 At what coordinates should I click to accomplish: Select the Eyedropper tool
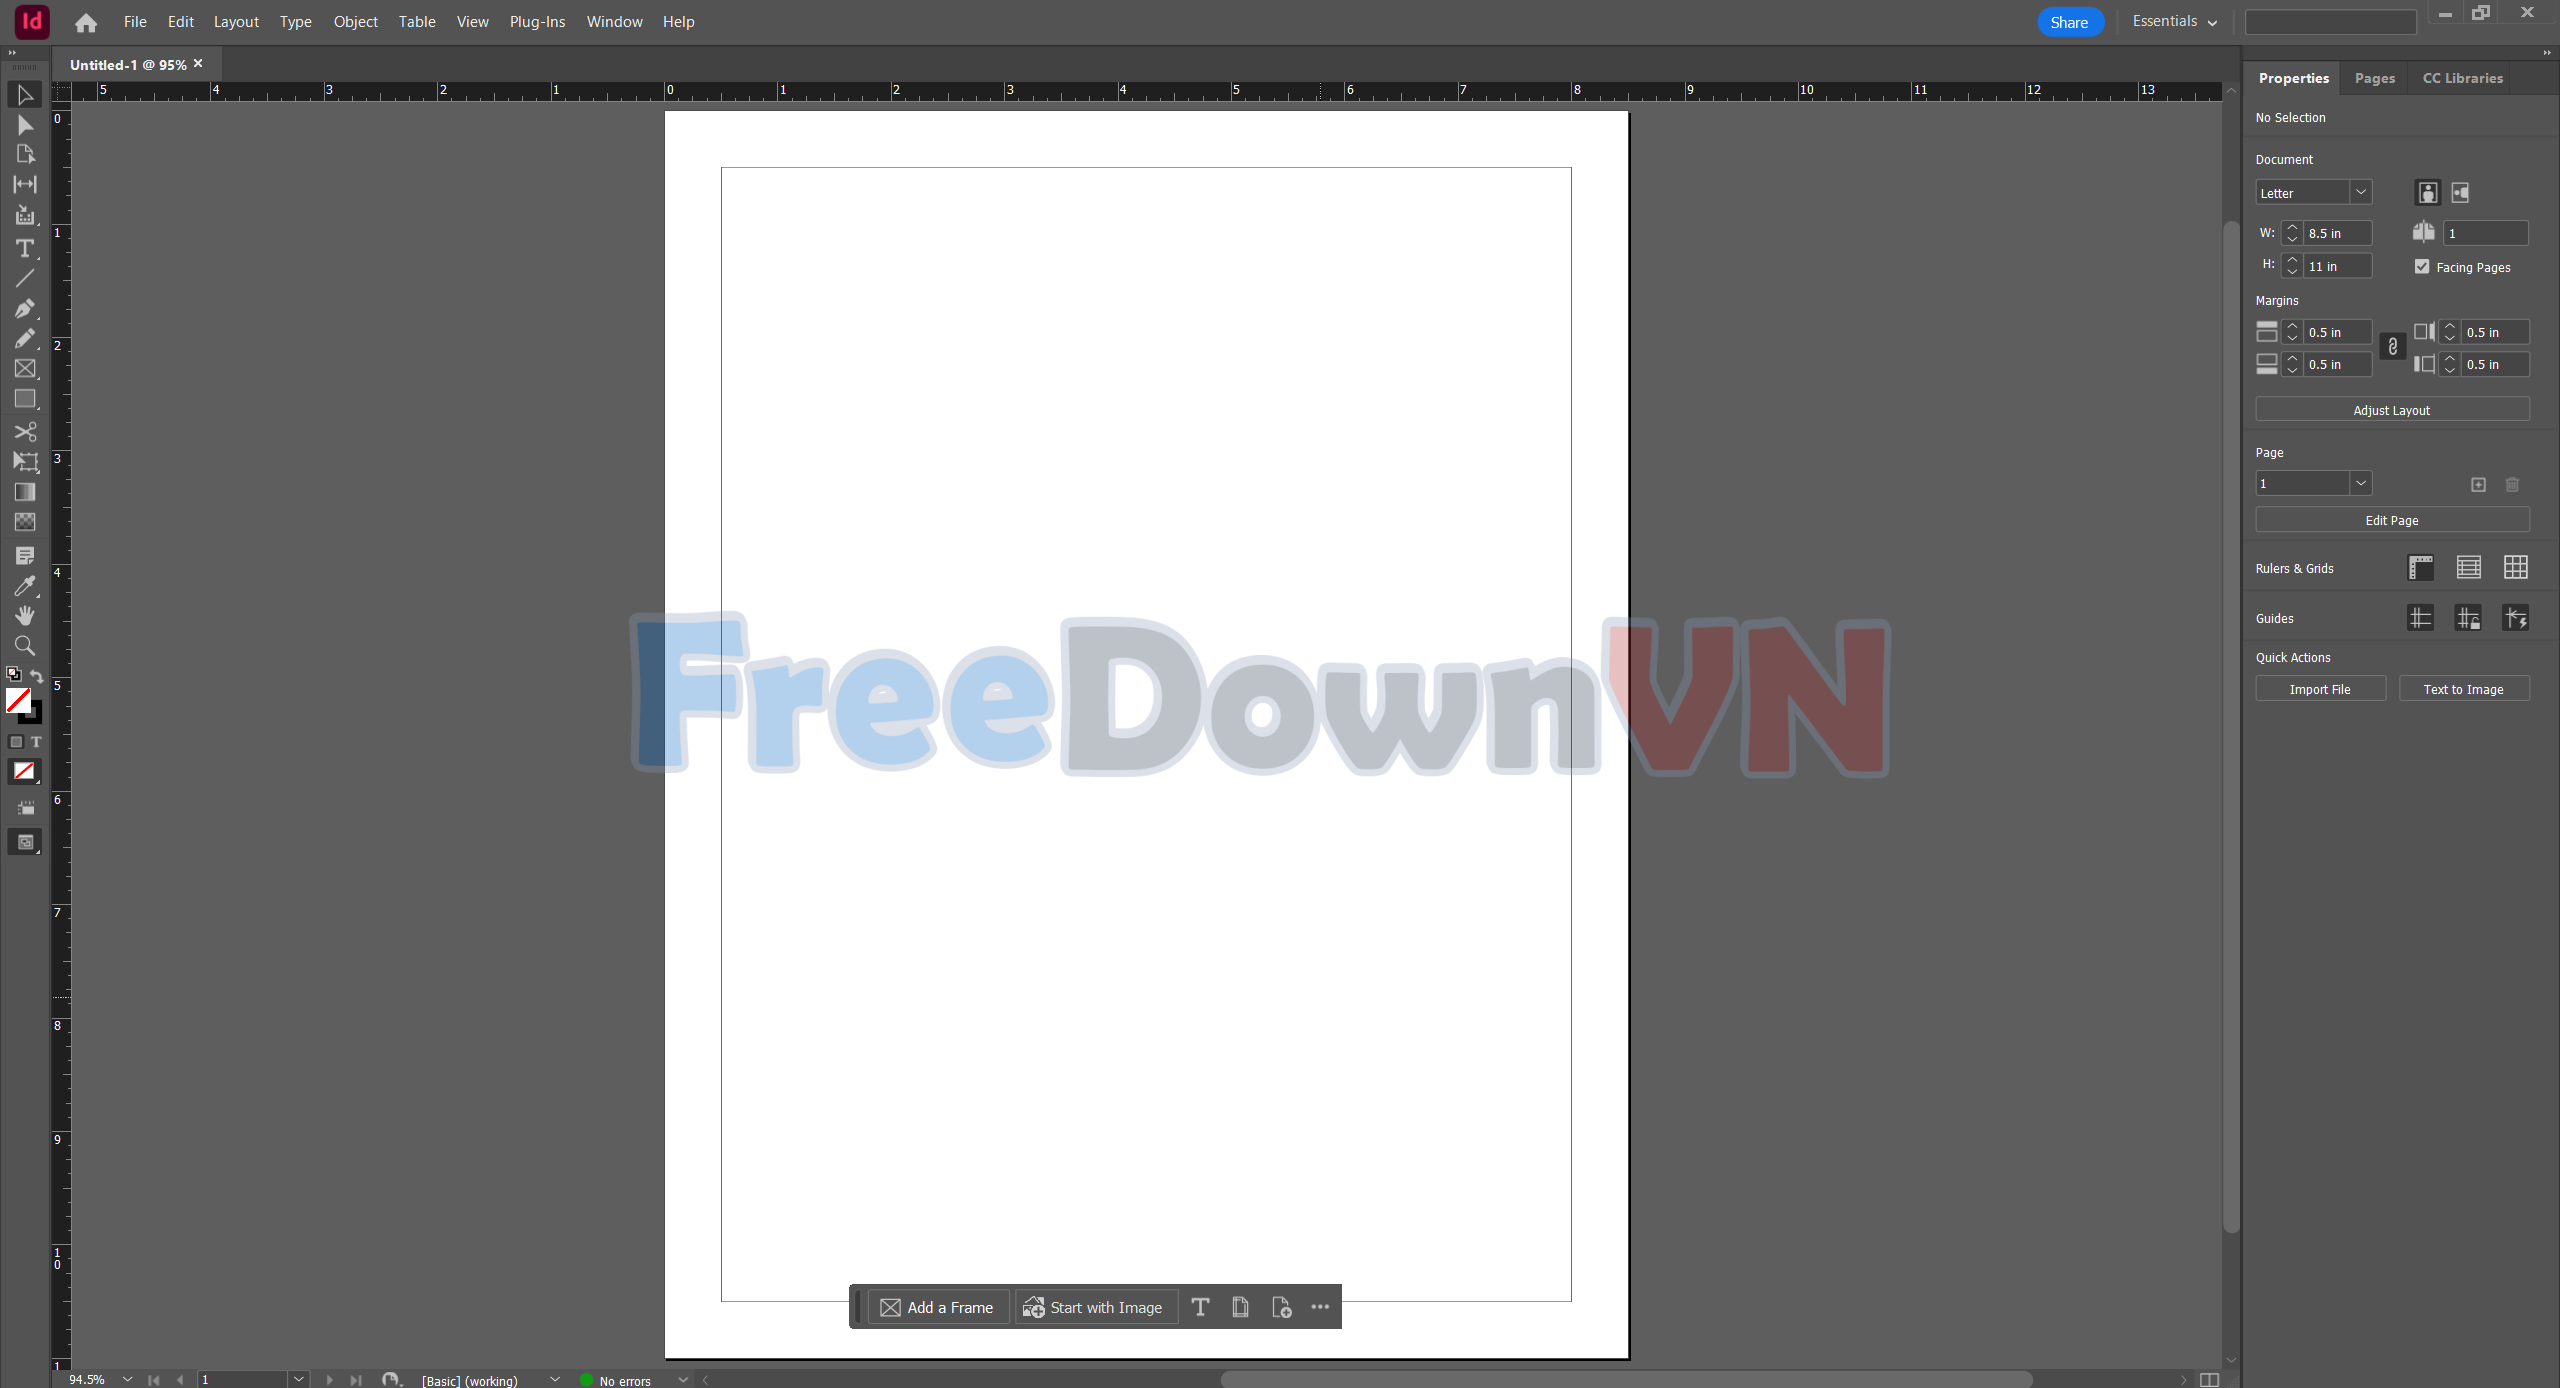[x=25, y=586]
